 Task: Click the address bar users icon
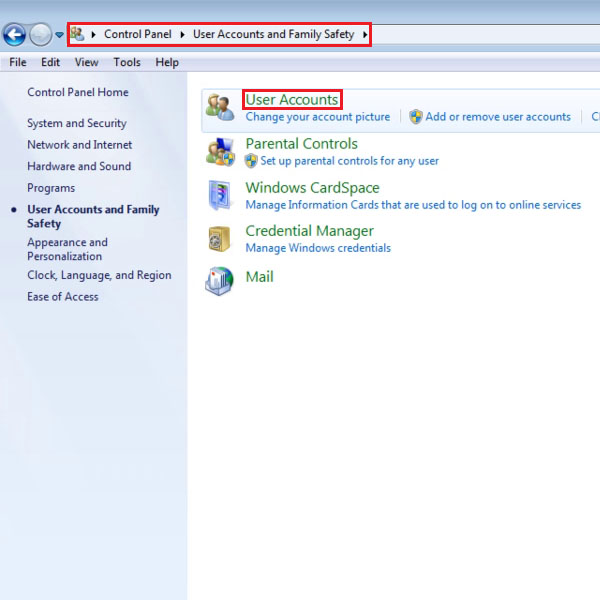click(77, 34)
